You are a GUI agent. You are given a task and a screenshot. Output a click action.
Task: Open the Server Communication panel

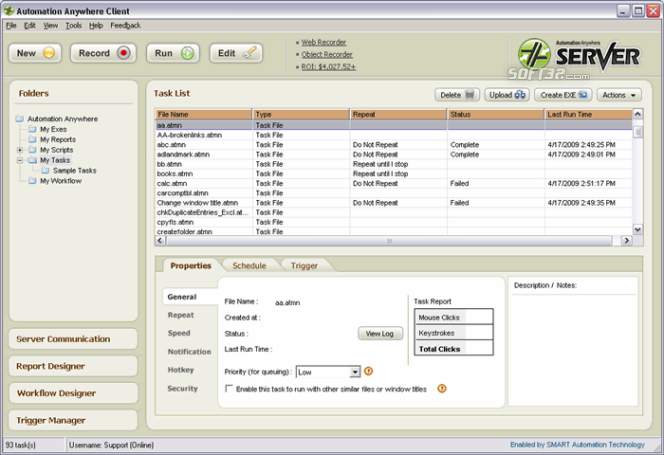coord(73,339)
